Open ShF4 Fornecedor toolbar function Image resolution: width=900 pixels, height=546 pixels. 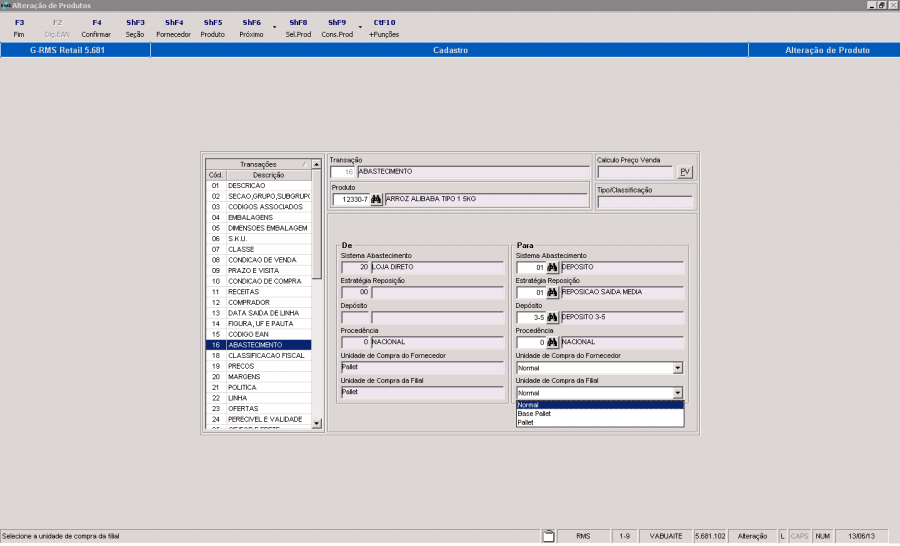coord(173,27)
